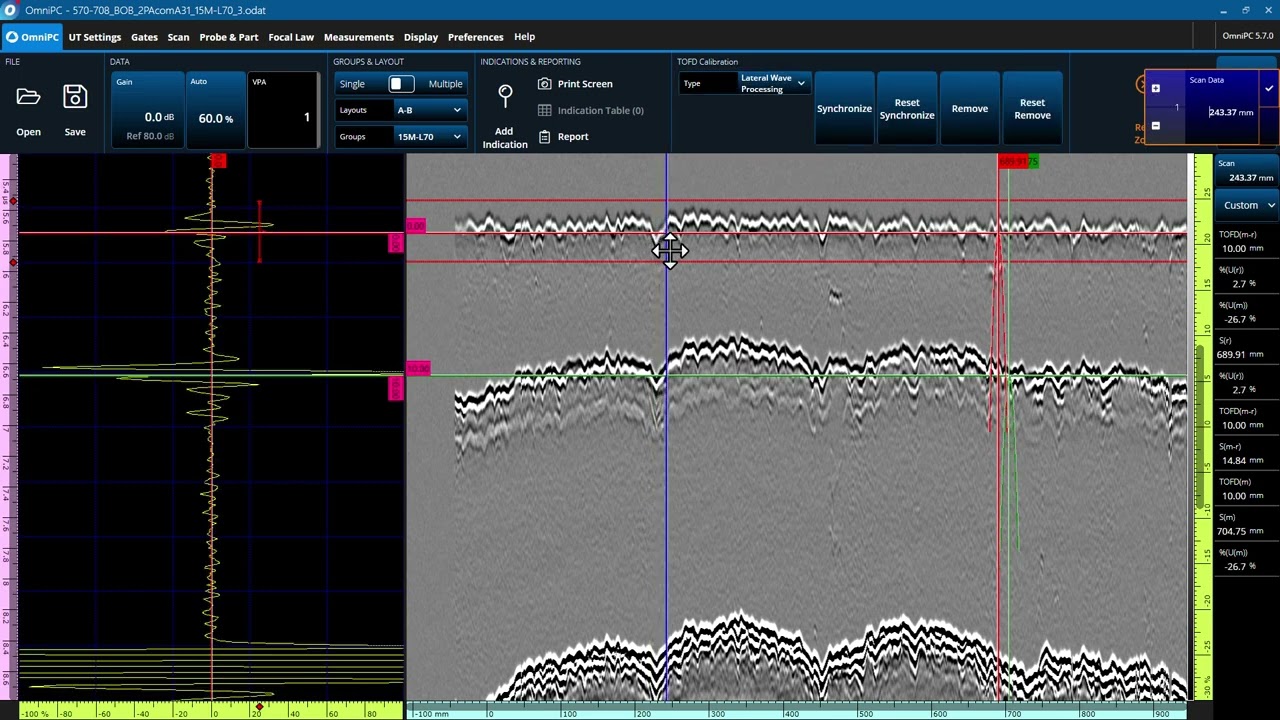This screenshot has height=720, width=1280.
Task: Open the TOFD Type Lateral Wave Processing dropdown
Action: (x=772, y=84)
